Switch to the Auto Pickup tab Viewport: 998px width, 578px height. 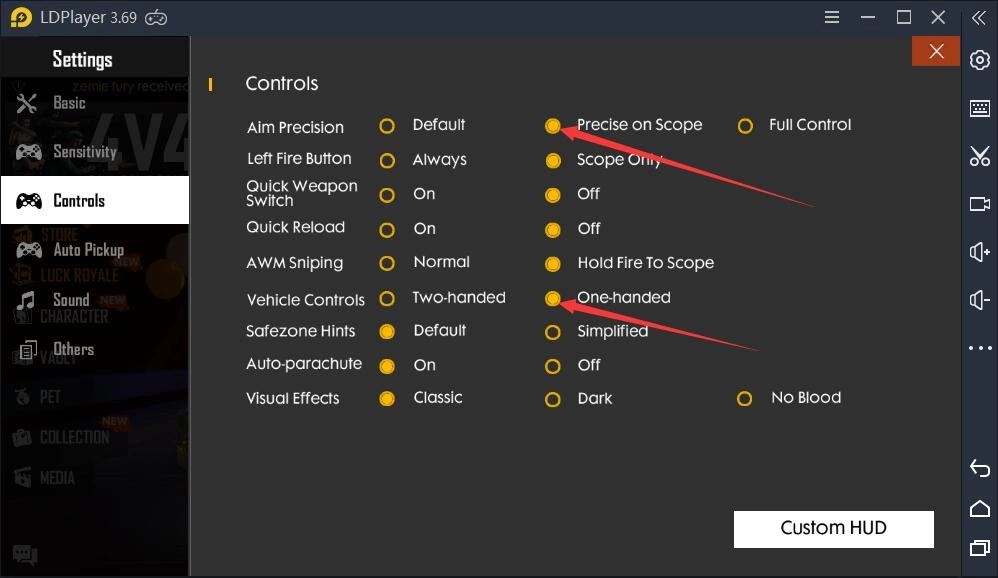88,250
